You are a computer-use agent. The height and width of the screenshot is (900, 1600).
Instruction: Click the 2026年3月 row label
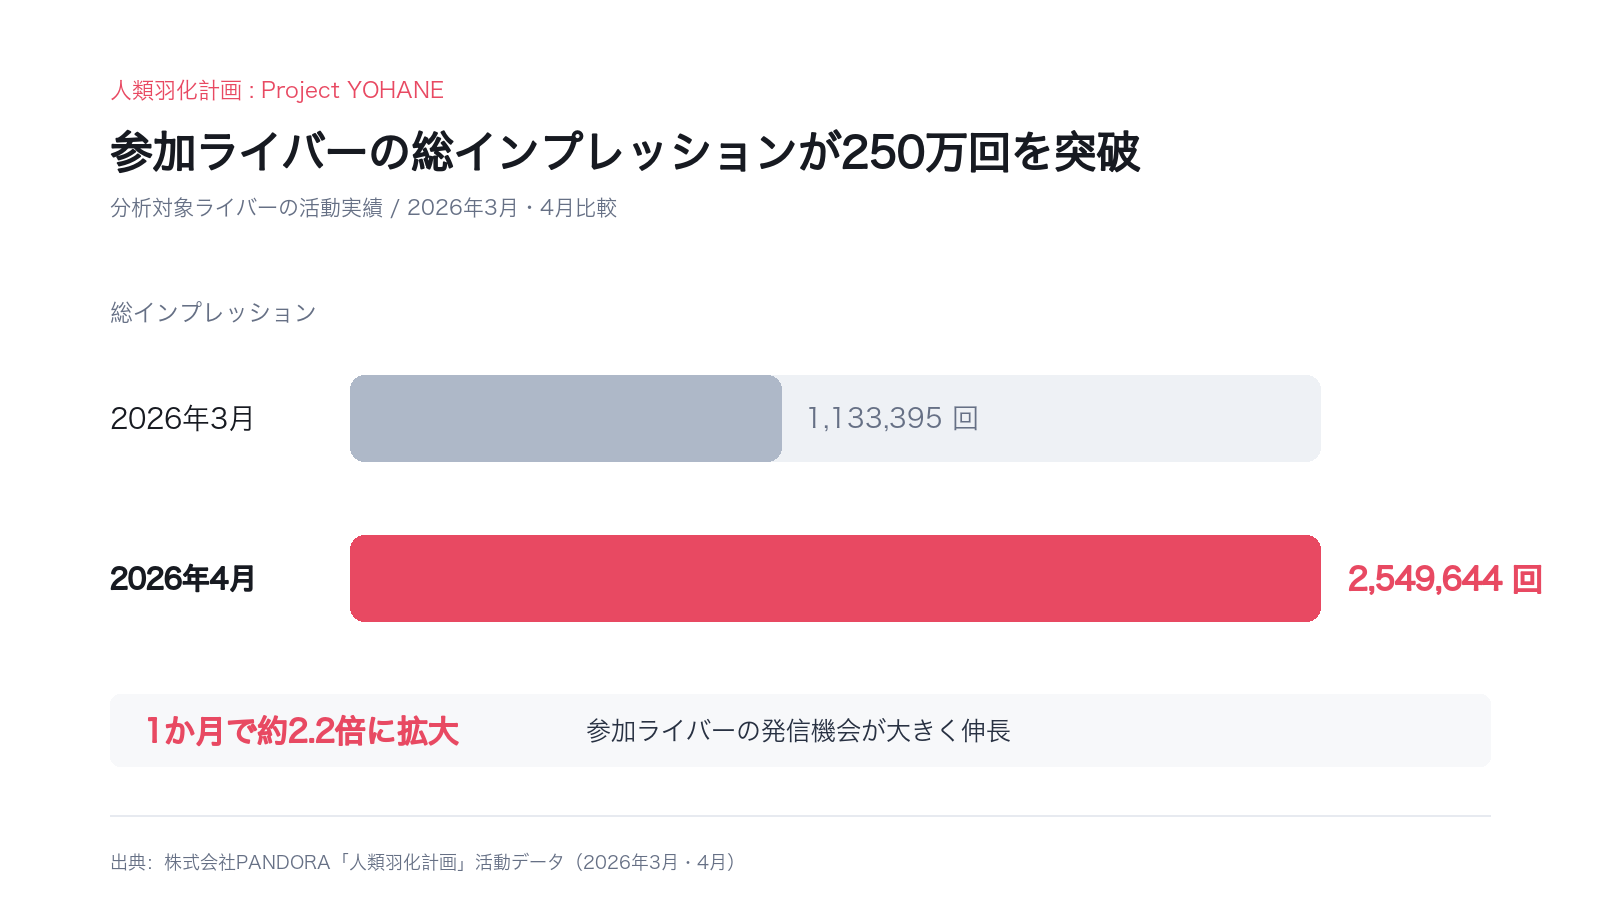click(x=182, y=418)
